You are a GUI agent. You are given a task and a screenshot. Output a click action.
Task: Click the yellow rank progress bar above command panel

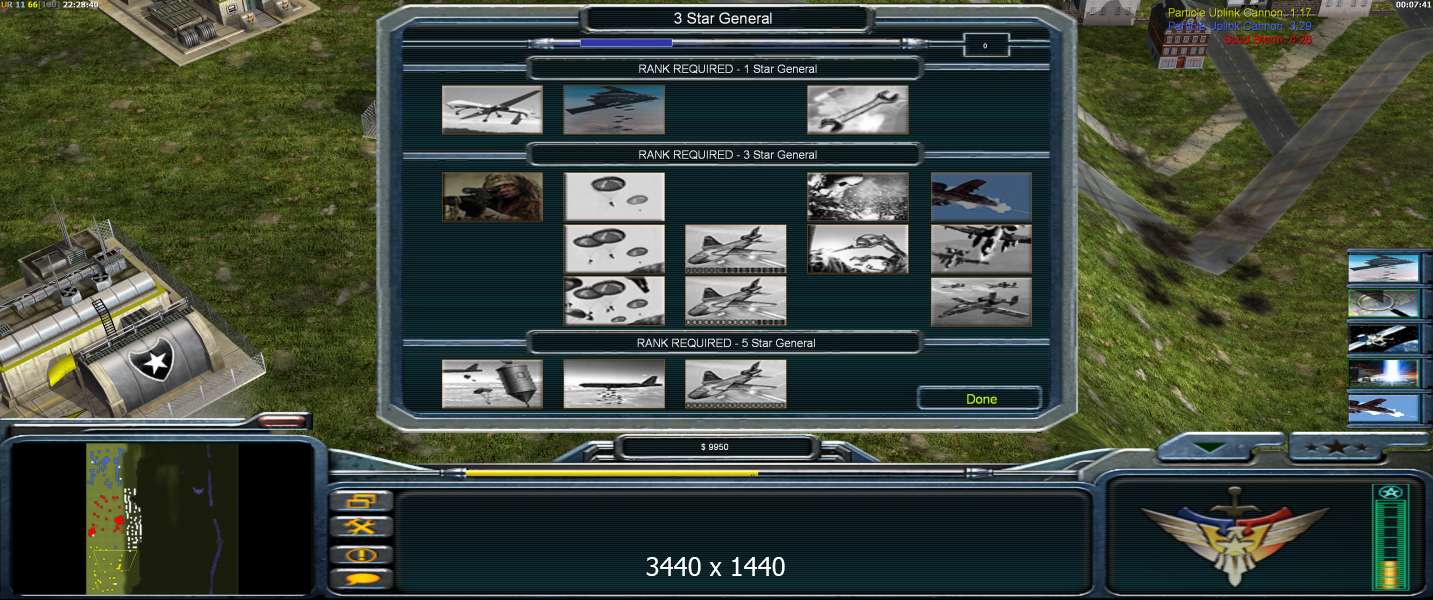click(612, 473)
